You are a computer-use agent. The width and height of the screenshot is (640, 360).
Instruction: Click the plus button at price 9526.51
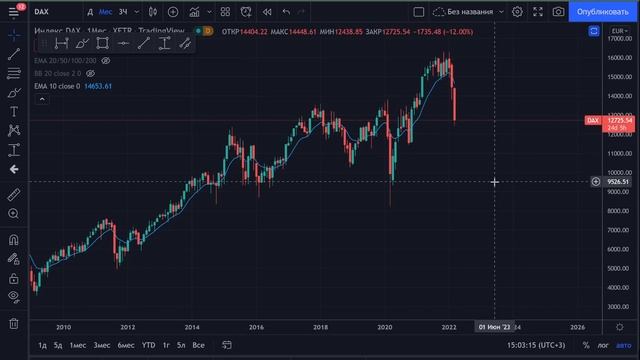pos(596,182)
